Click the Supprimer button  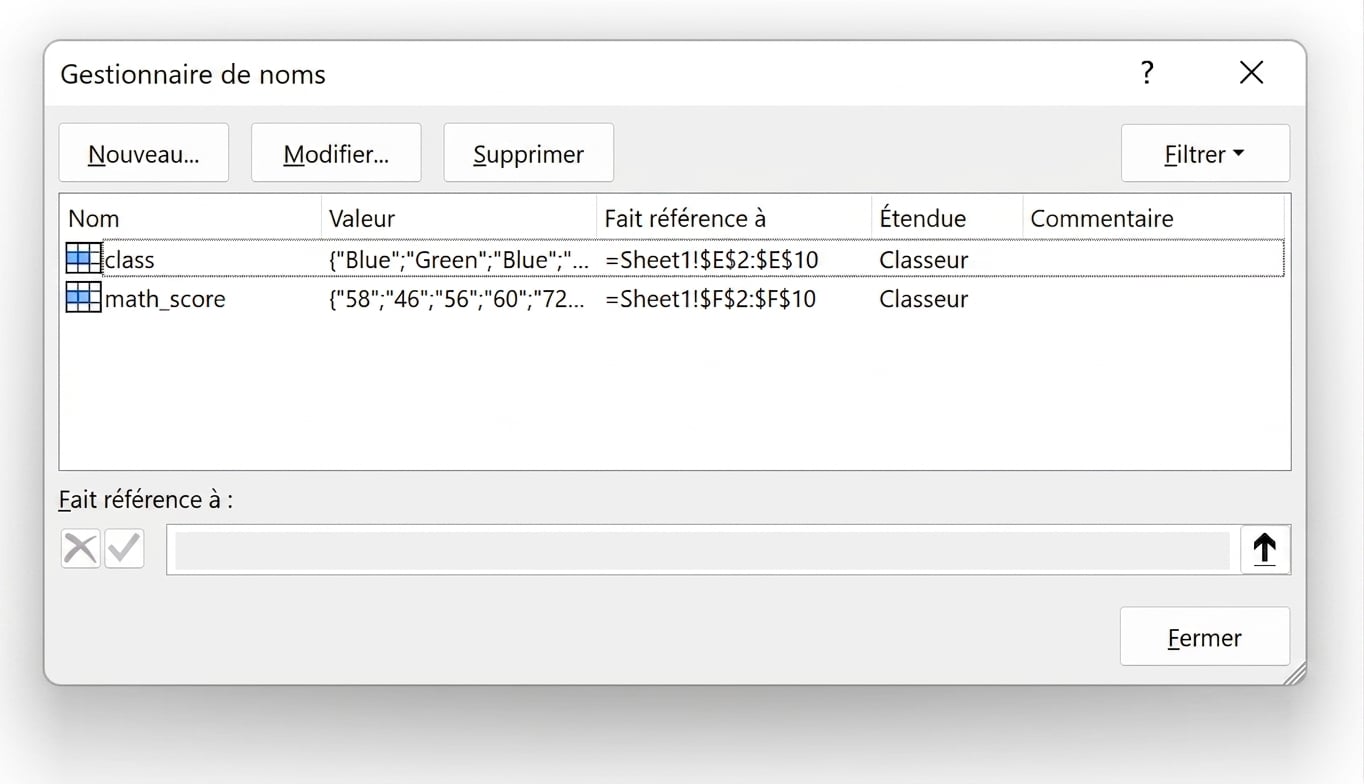click(528, 153)
